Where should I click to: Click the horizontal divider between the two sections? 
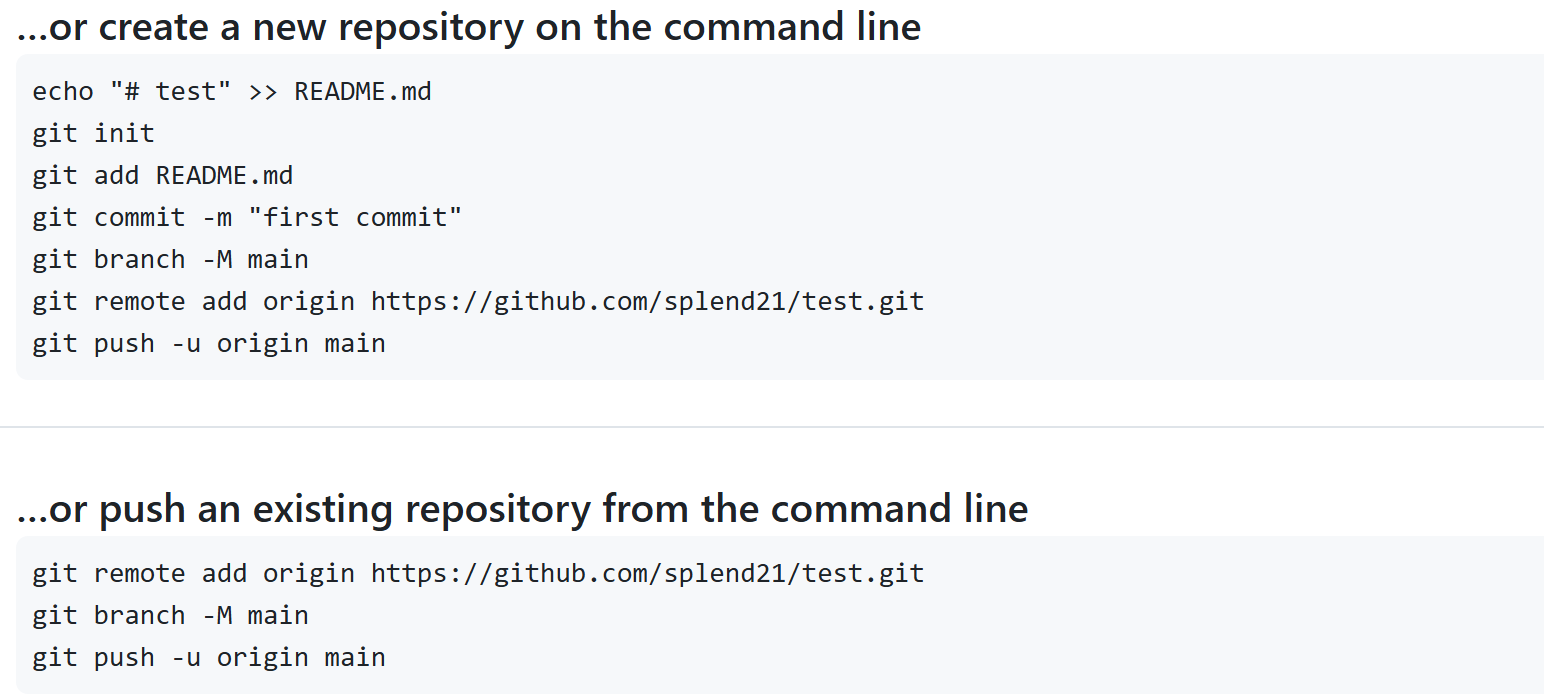tap(772, 427)
